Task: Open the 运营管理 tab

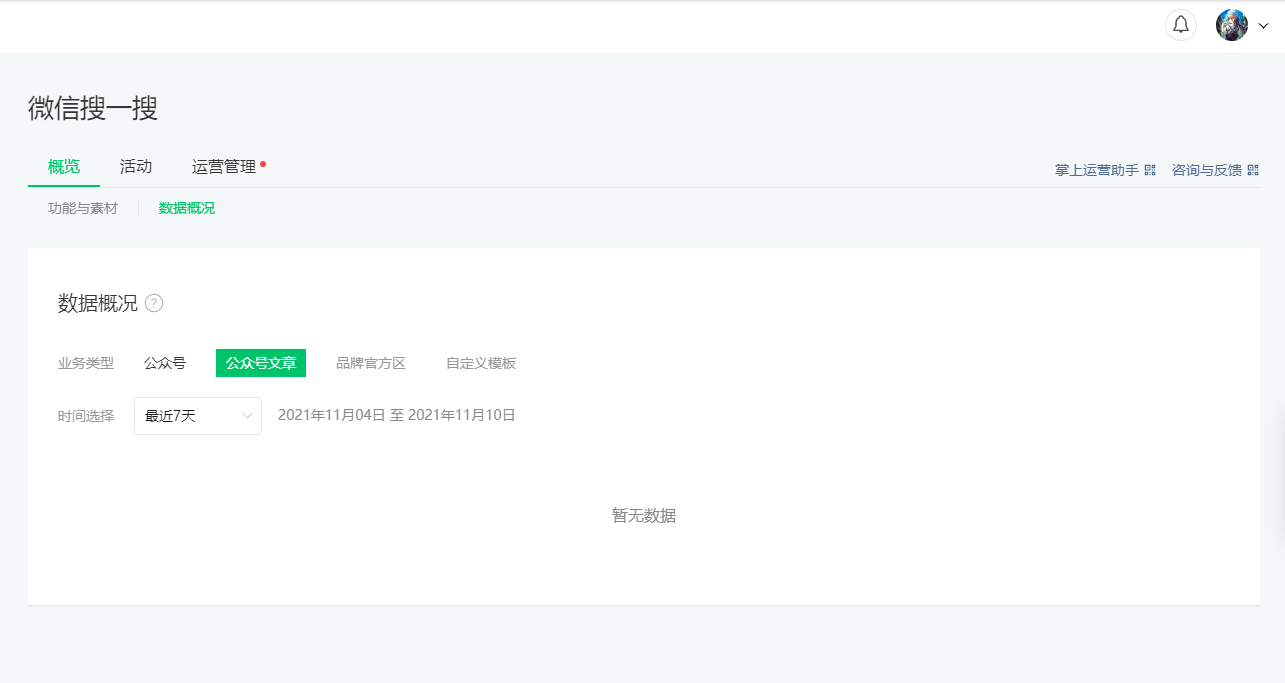Action: (224, 167)
